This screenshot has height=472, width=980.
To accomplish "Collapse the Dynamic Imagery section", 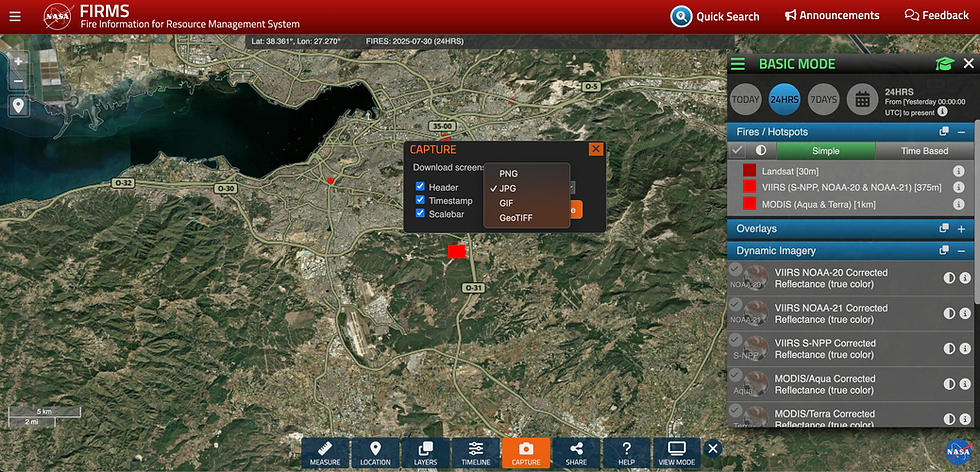I will pyautogui.click(x=961, y=251).
